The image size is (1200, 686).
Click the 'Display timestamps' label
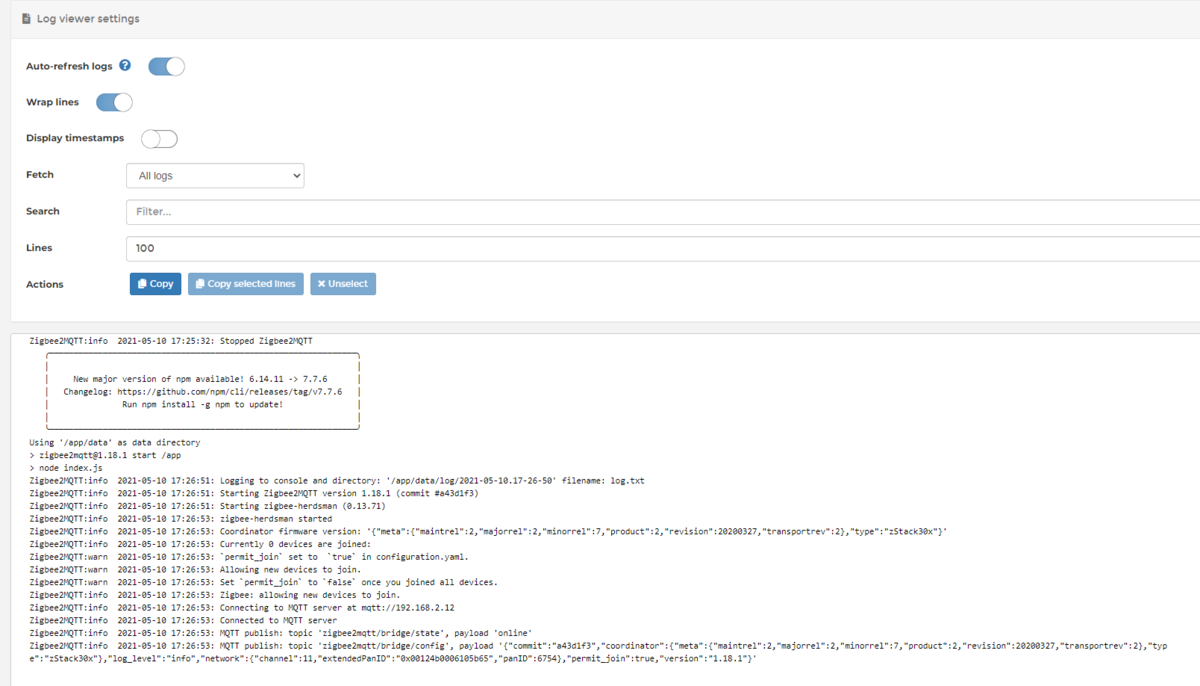(x=75, y=138)
